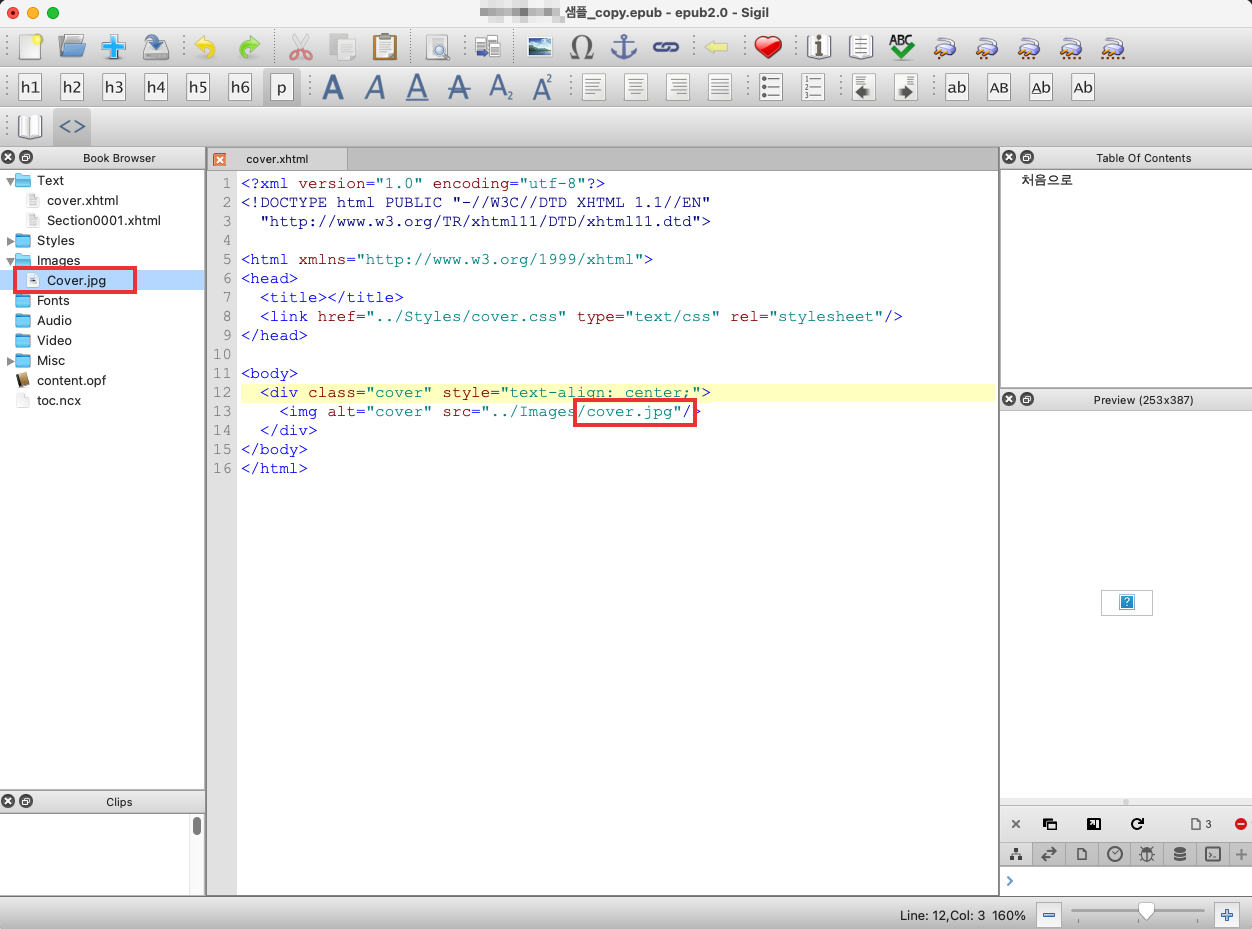The width and height of the screenshot is (1252, 929).
Task: Increase indent level
Action: click(906, 87)
